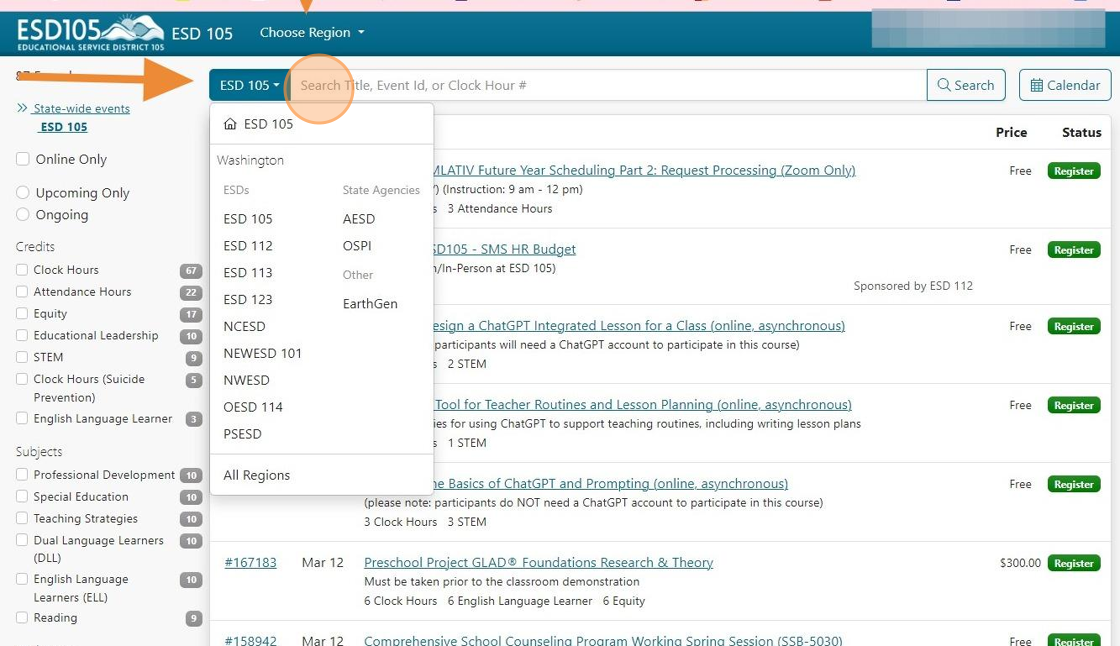
Task: Open the SMS HR Budget event link
Action: pos(504,249)
